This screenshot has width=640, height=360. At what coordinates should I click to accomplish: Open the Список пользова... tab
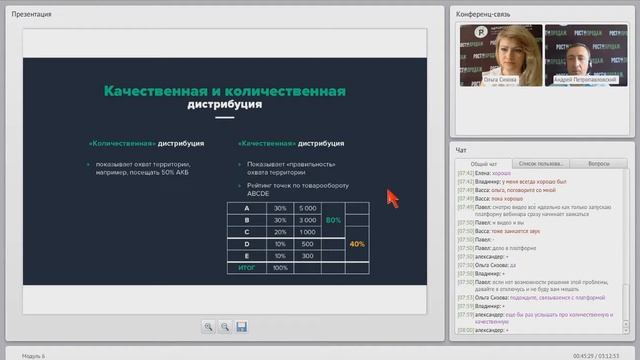541,164
